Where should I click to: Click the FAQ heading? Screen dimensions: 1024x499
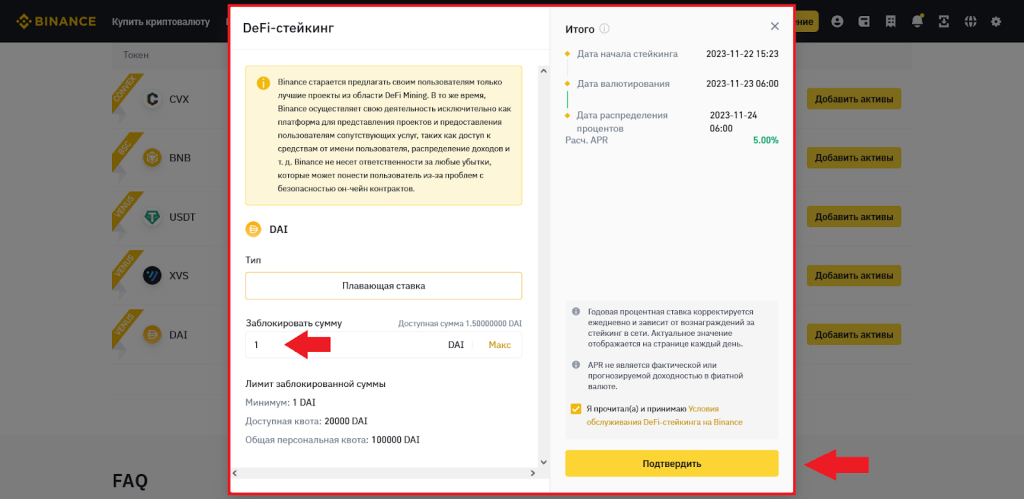[x=130, y=481]
